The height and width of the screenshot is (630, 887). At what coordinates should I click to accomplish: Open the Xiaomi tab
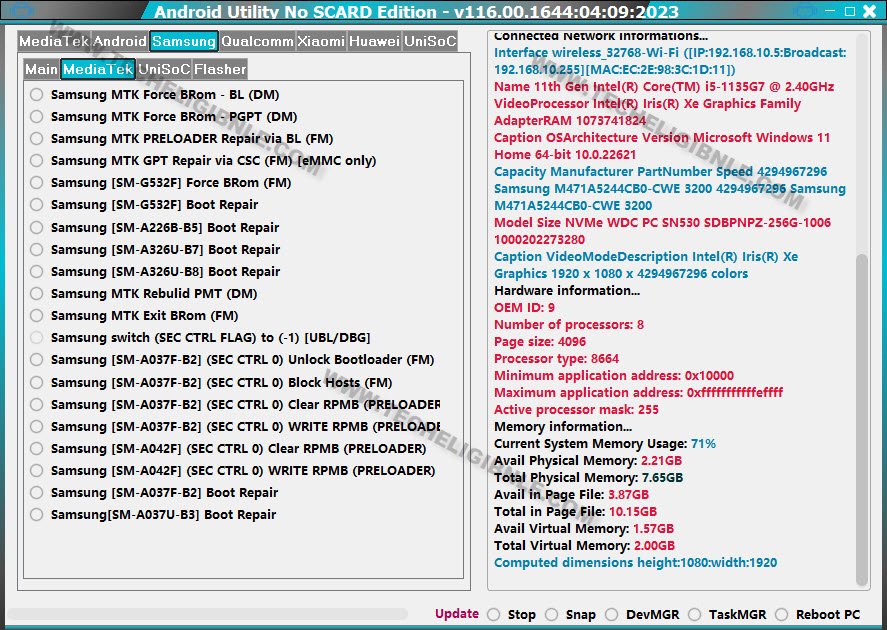click(x=321, y=41)
